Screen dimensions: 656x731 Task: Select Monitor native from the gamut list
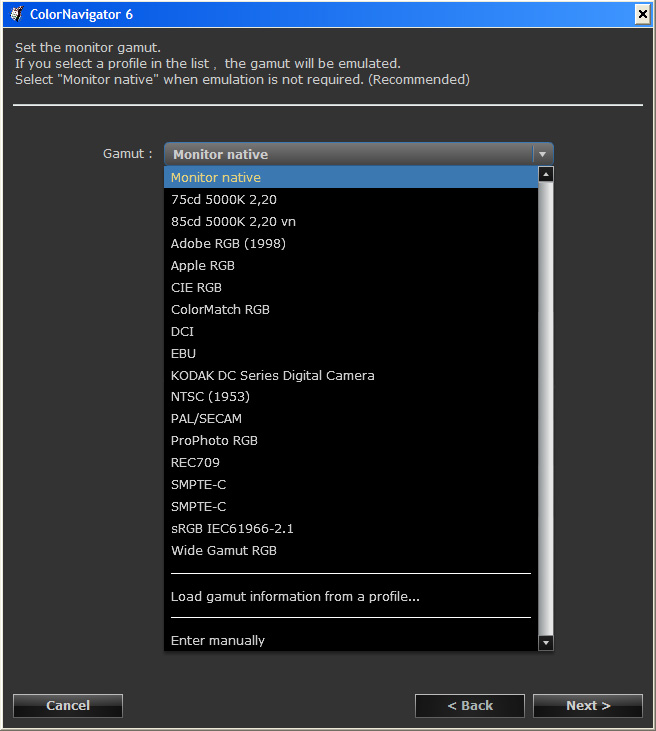pyautogui.click(x=216, y=178)
